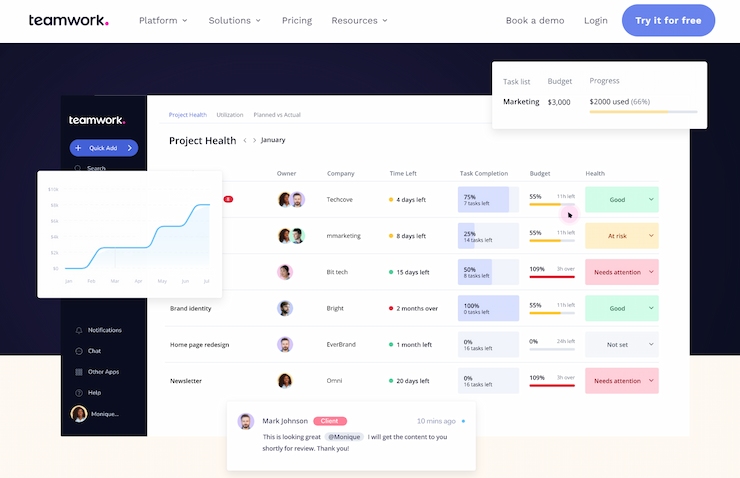Click the Budget column header in table
This screenshot has width=740, height=478.
(540, 174)
